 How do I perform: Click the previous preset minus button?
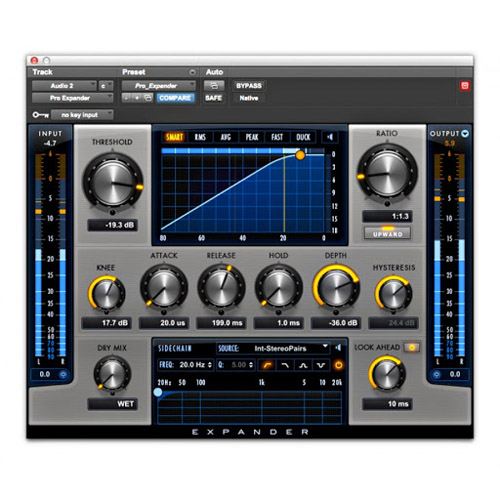point(126,98)
